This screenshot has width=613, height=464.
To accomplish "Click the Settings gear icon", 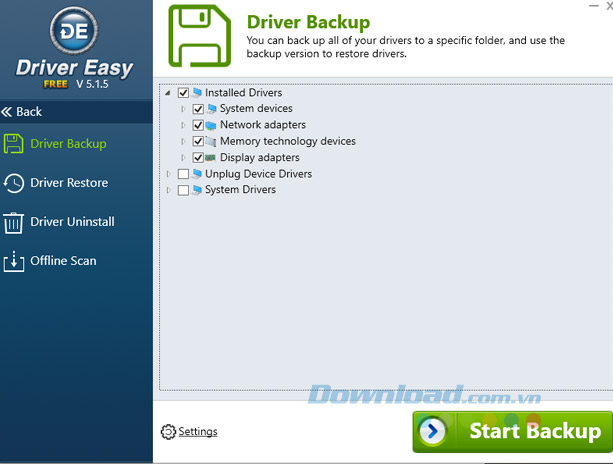I will click(168, 432).
